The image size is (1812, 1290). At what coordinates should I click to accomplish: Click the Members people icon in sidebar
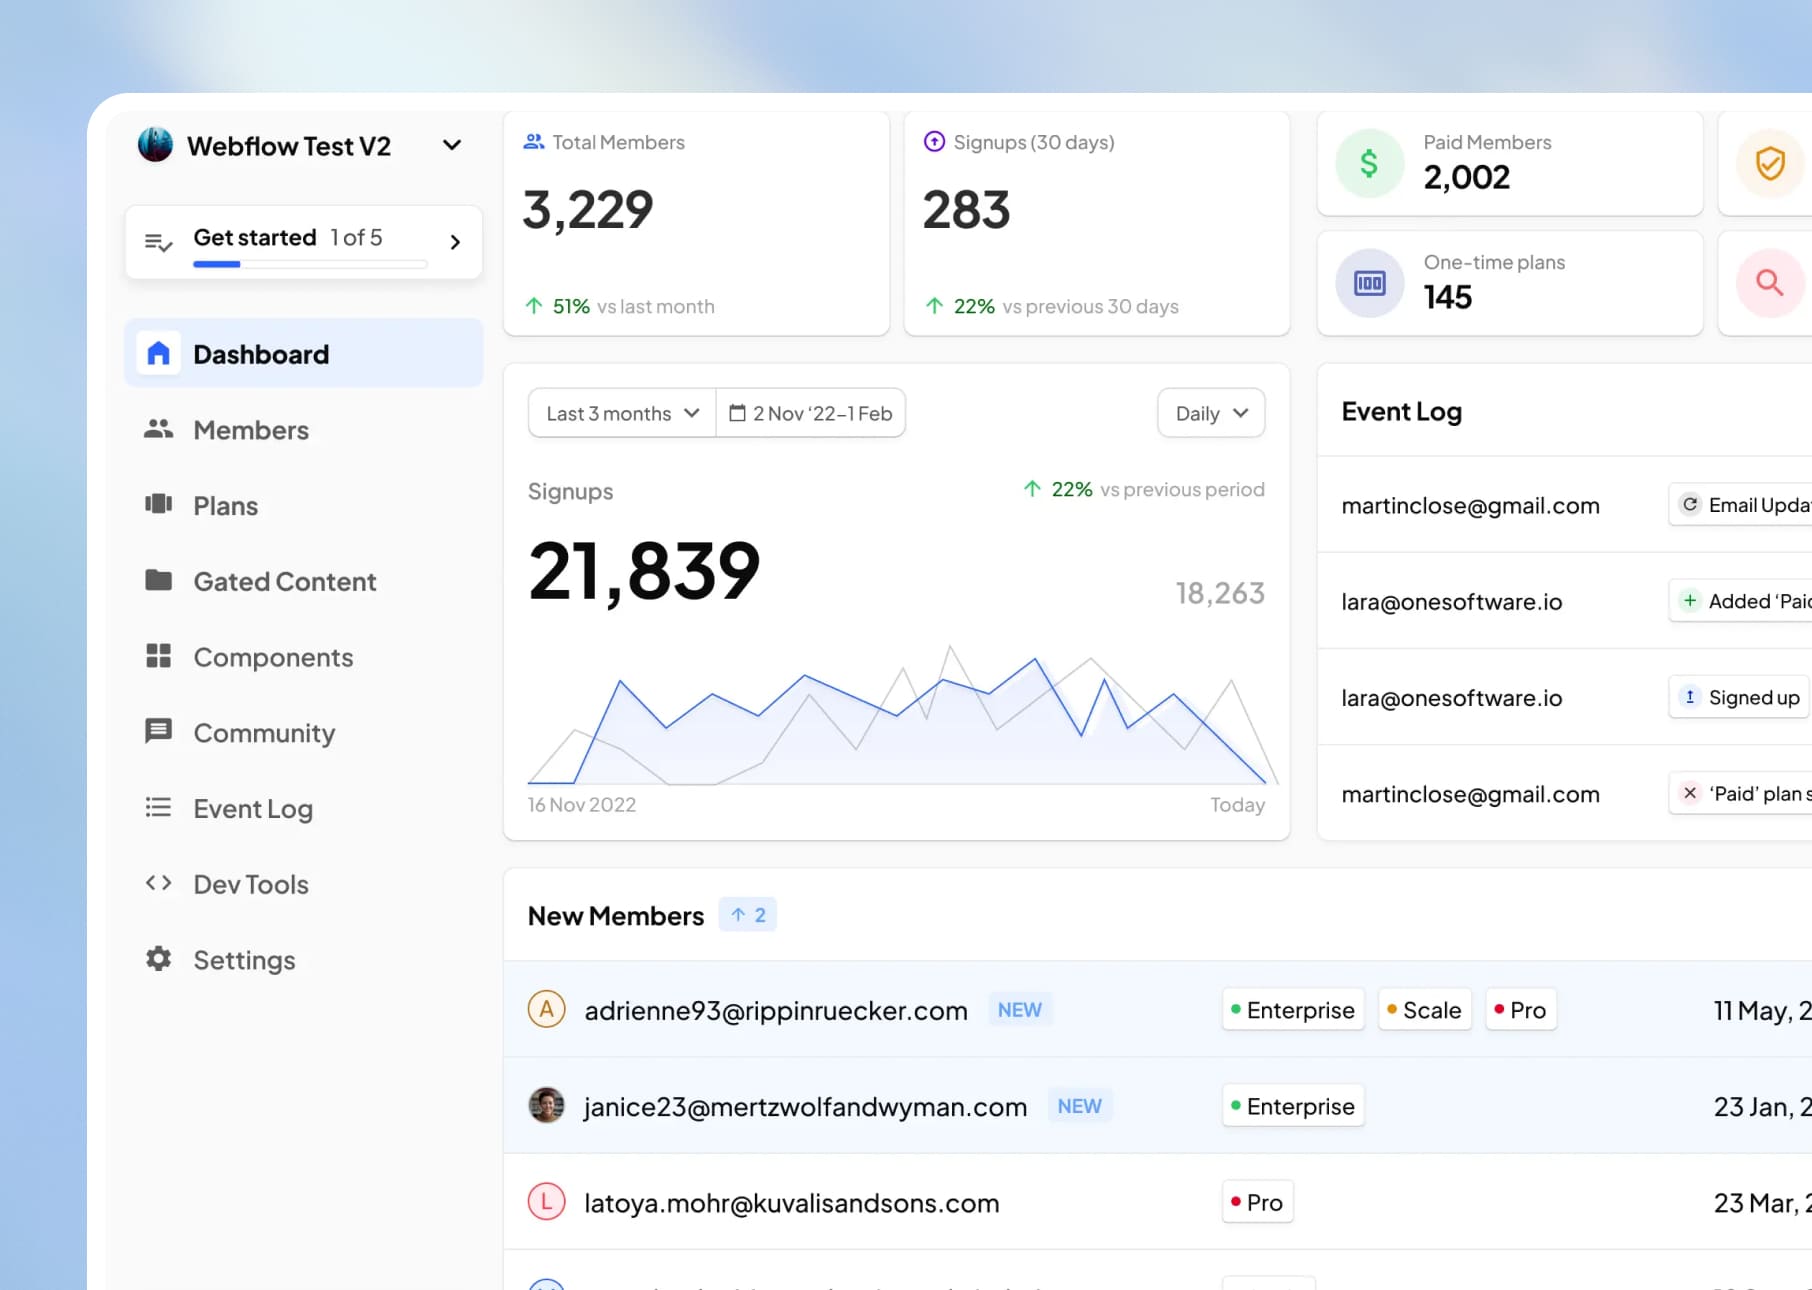click(159, 430)
